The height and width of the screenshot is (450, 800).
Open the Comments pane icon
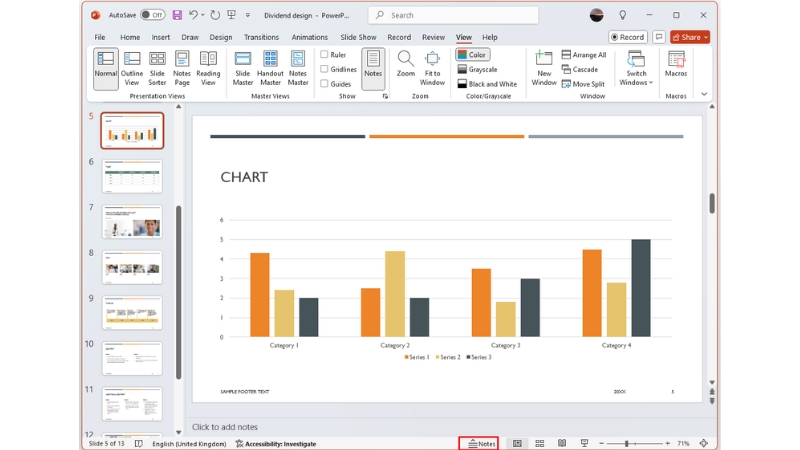659,37
